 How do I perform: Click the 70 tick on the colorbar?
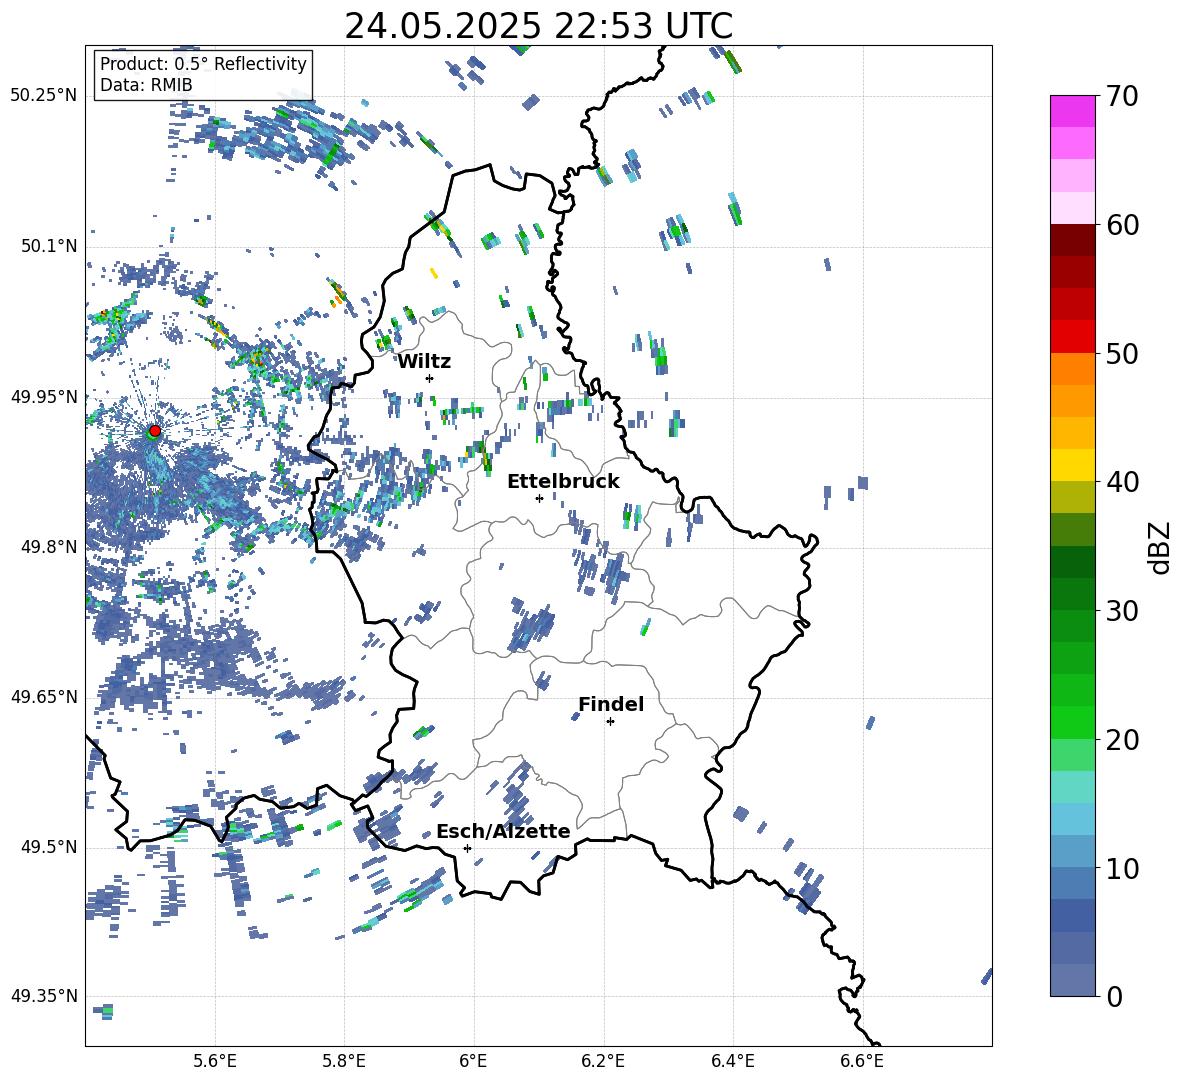click(1121, 97)
